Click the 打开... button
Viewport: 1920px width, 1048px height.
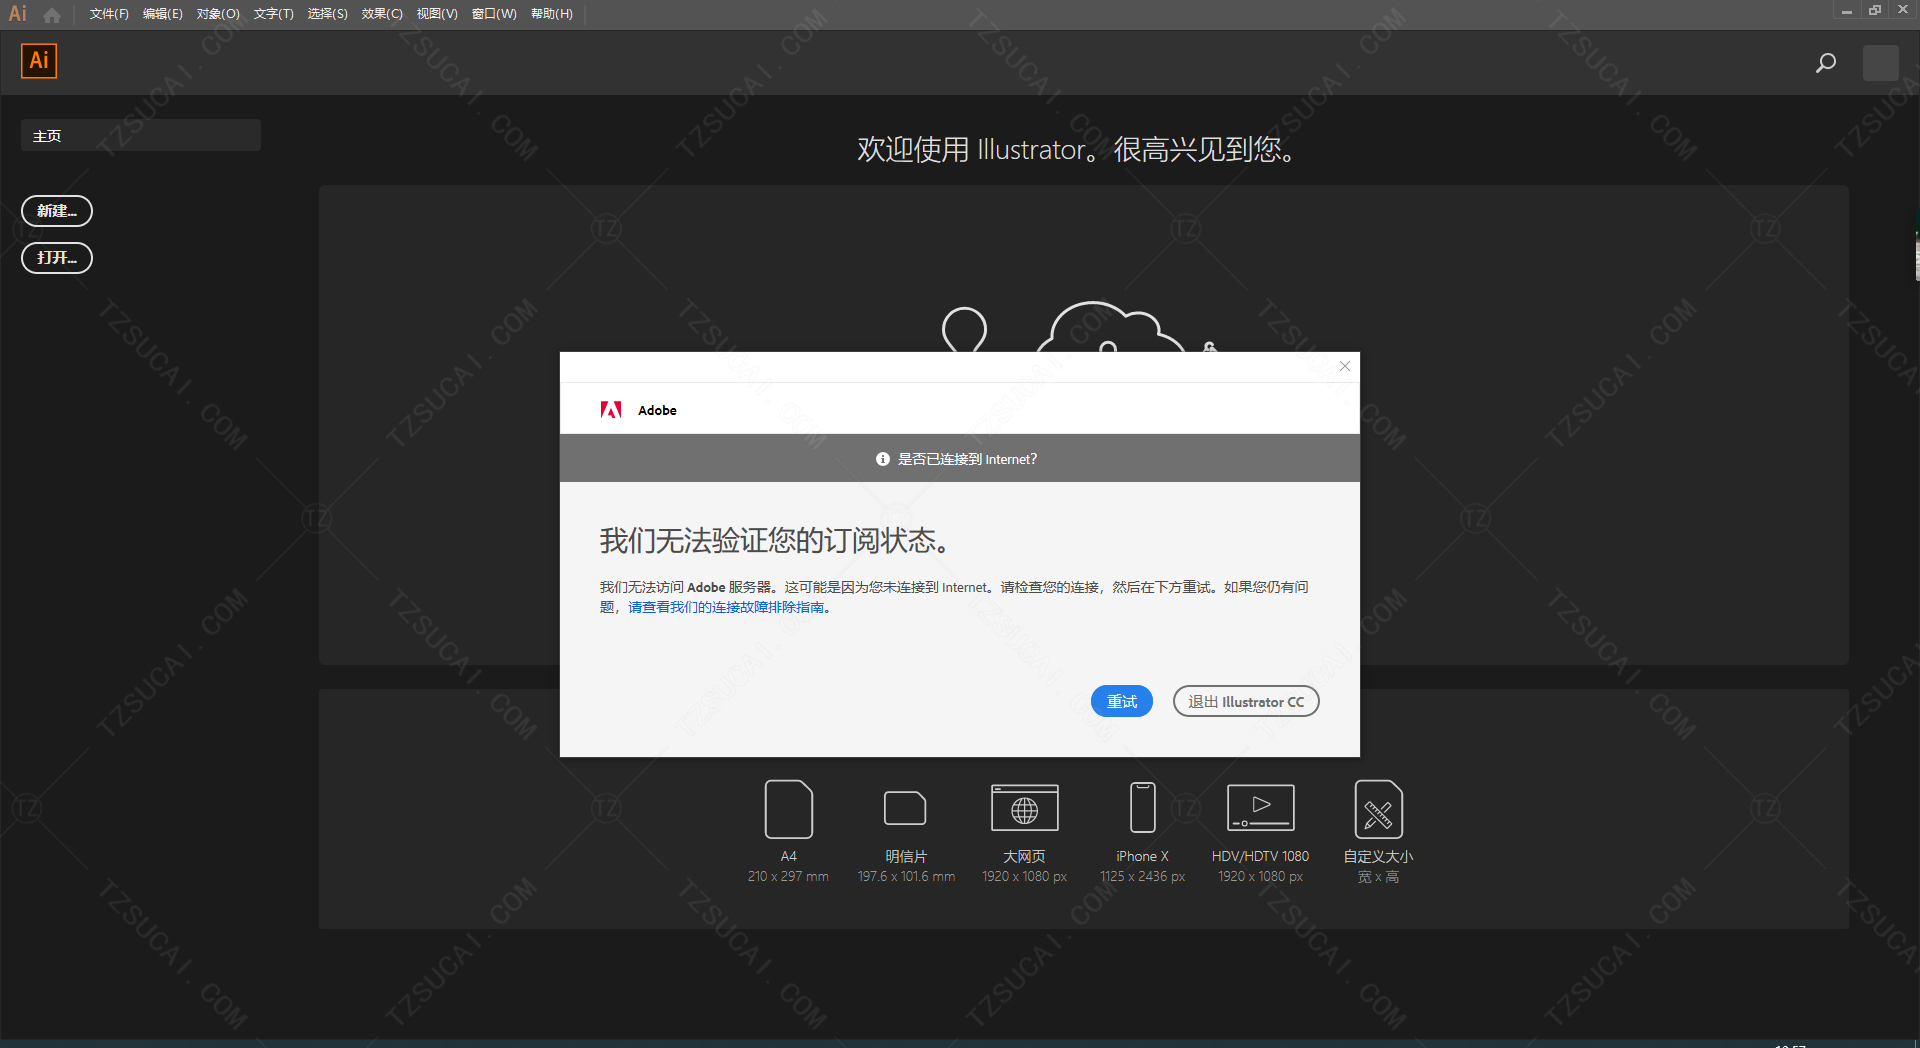pyautogui.click(x=57, y=258)
